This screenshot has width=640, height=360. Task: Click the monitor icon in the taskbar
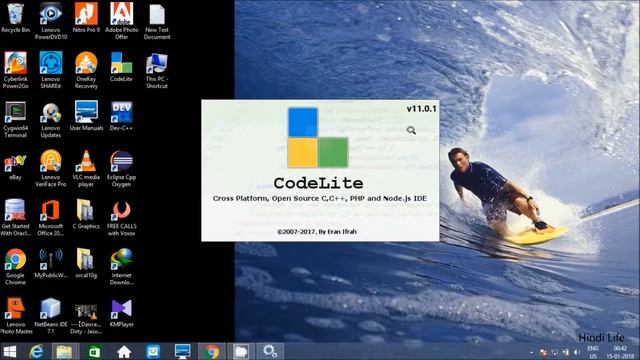[x=182, y=351]
